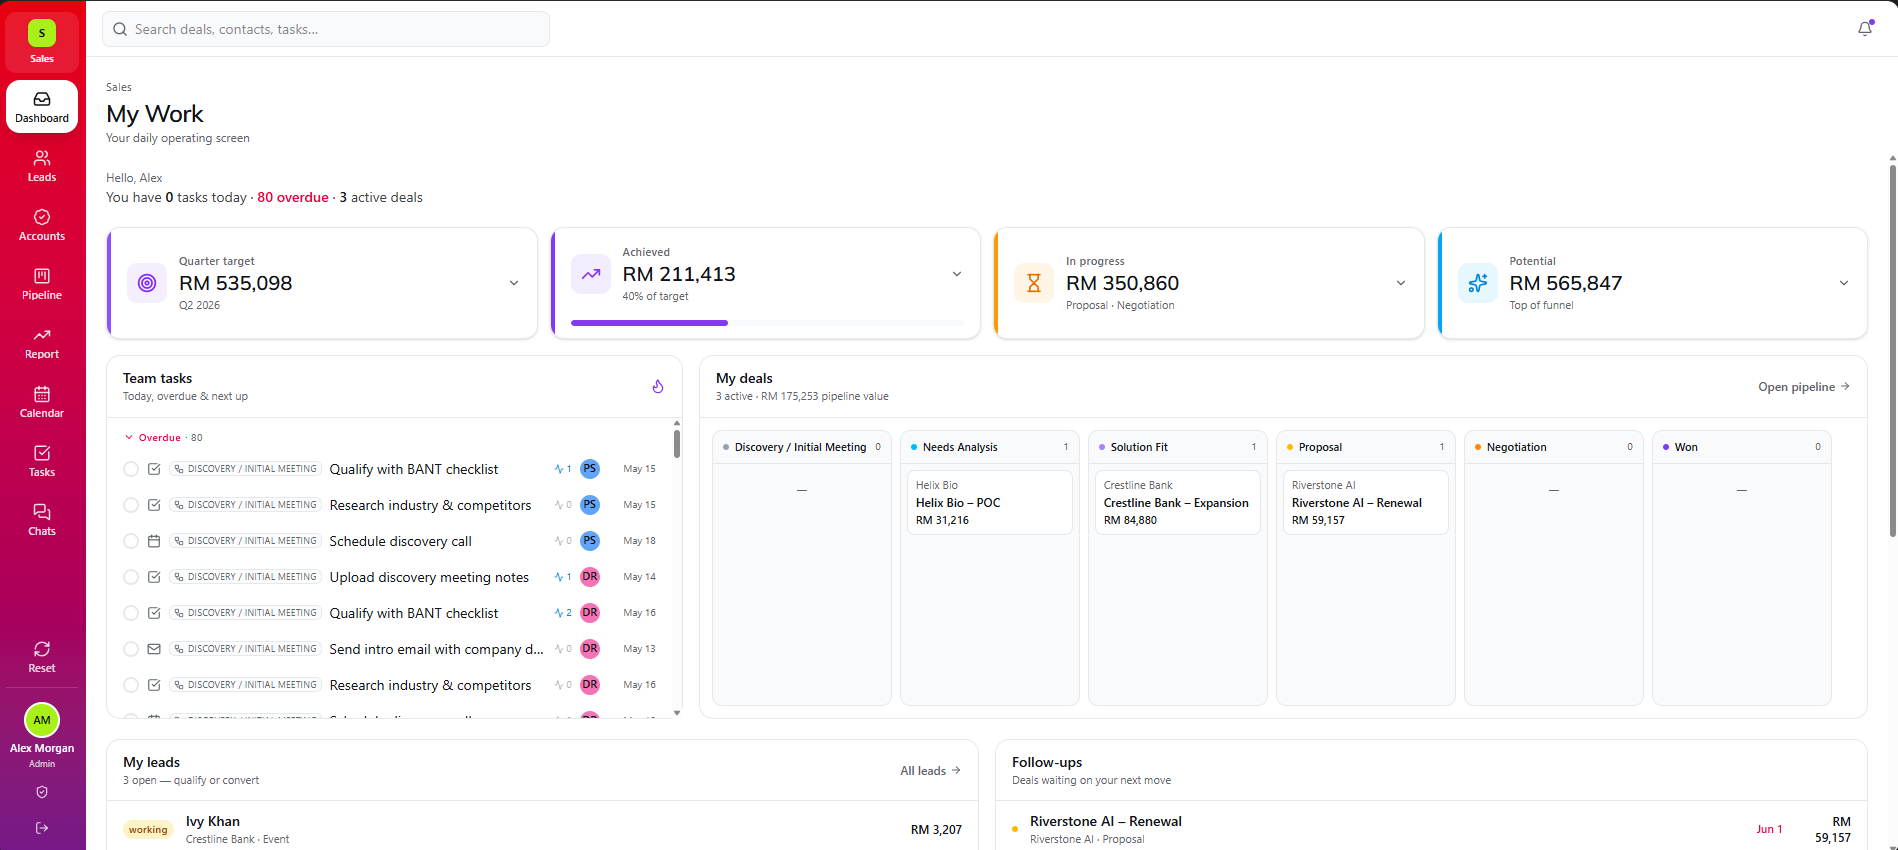Click the main page vertical scrollbar
The image size is (1898, 850).
(1893, 350)
